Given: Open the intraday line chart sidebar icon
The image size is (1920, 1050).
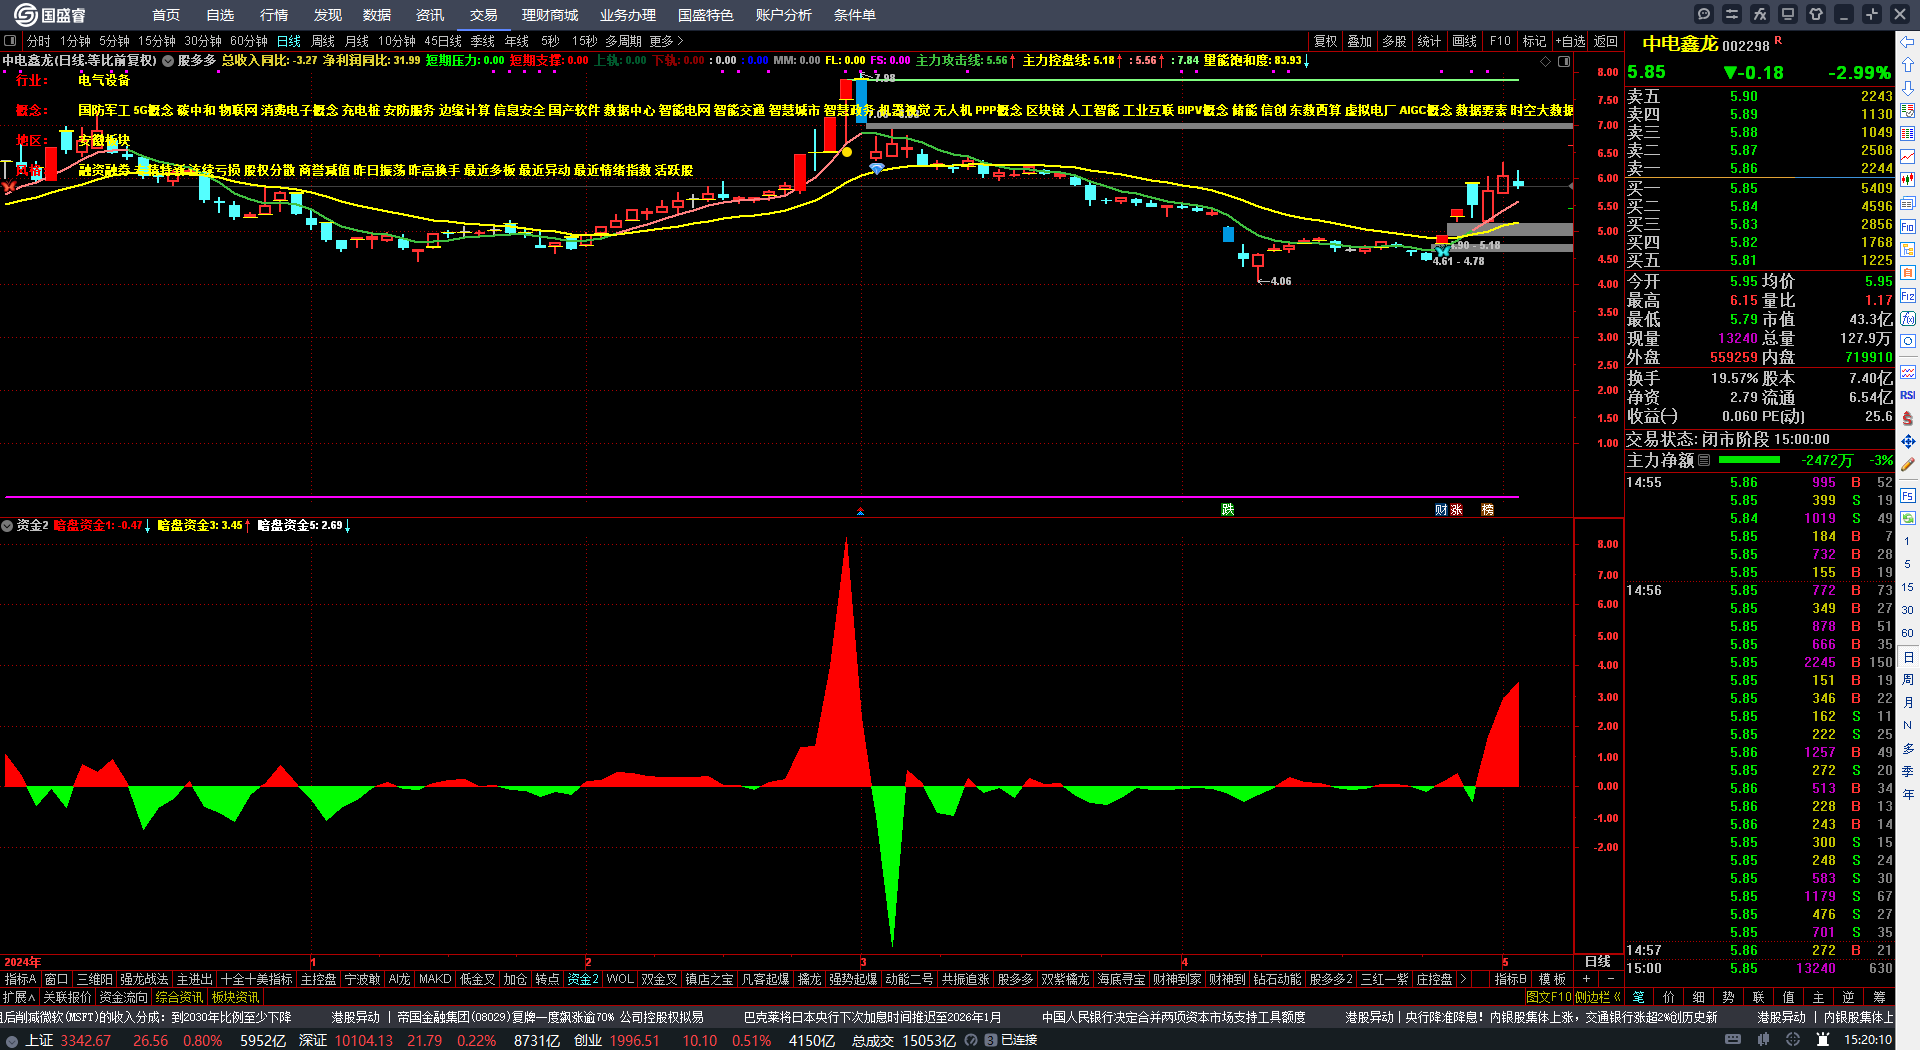Looking at the screenshot, I should coord(1908,156).
